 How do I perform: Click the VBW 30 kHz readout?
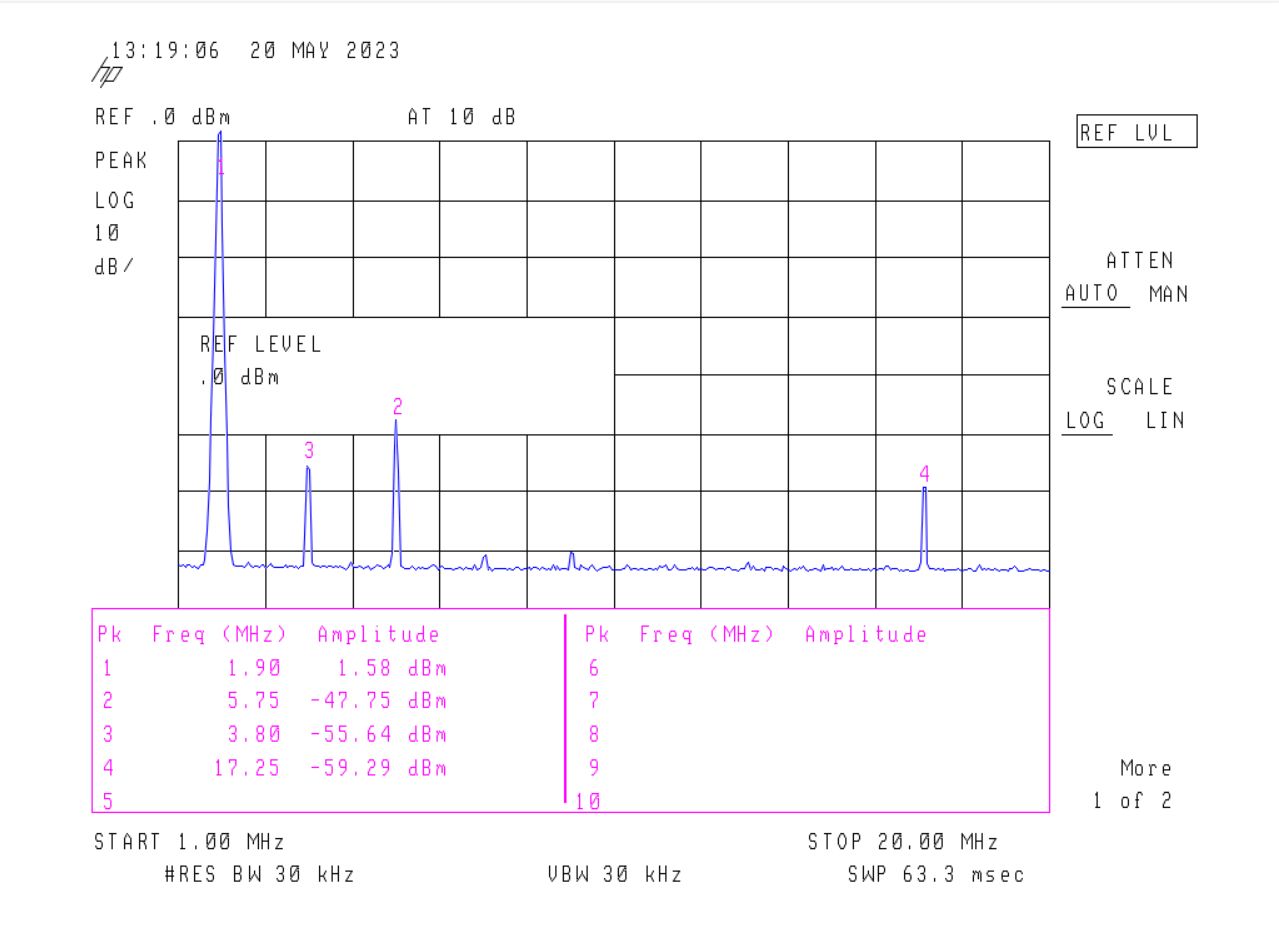pos(614,875)
